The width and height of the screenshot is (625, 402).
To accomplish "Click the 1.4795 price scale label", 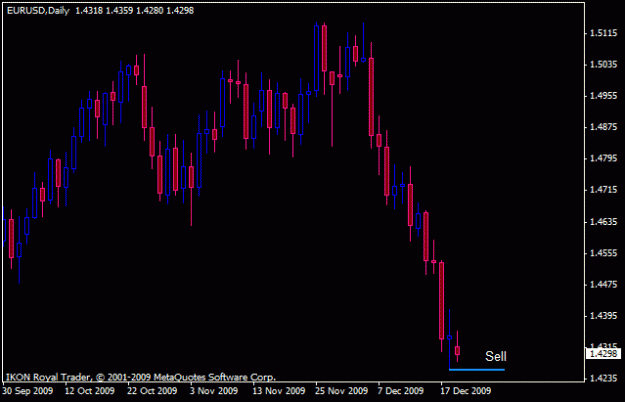I will tap(603, 159).
